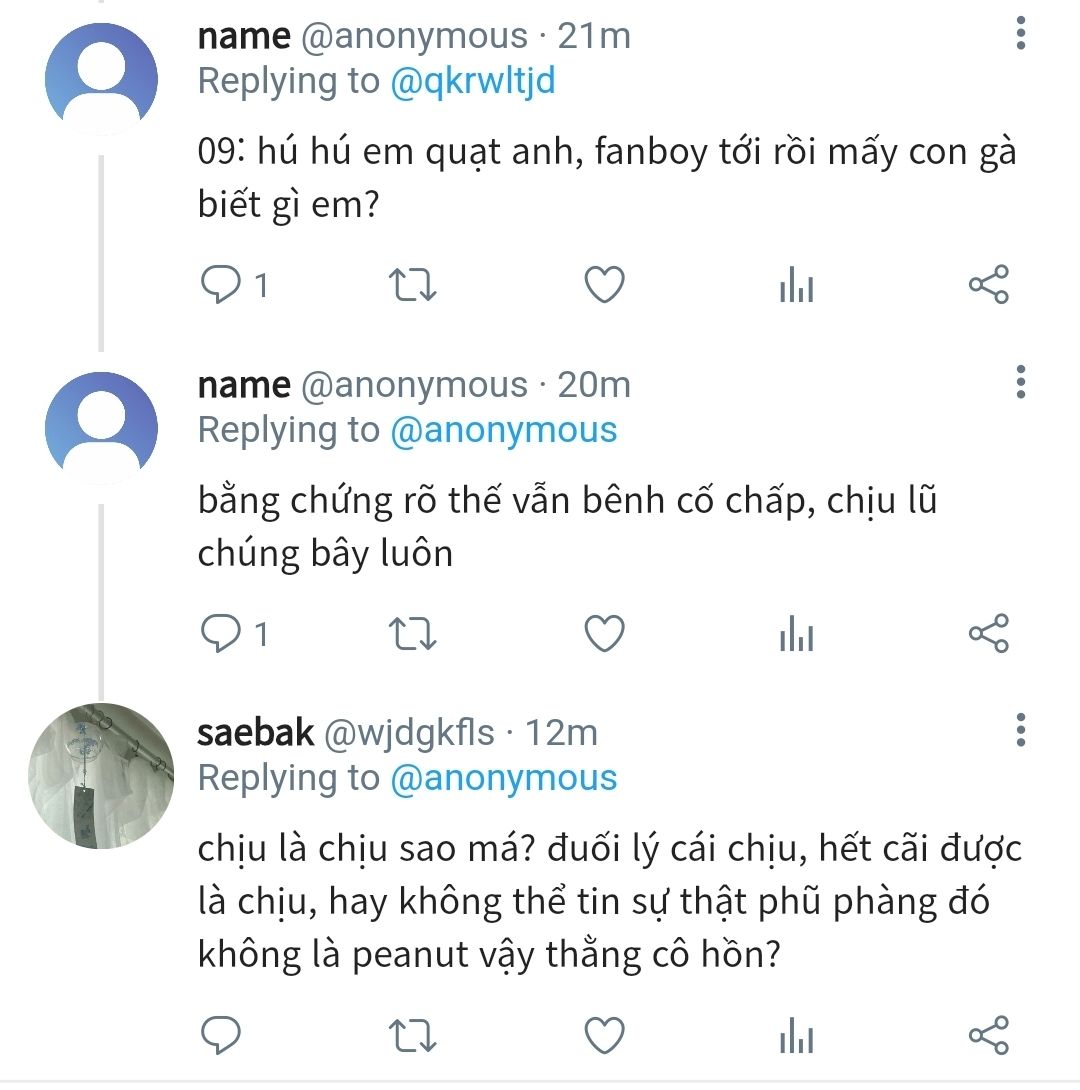1080x1090 pixels.
Task: Open @anonymous mention in saebak's reply
Action: 503,778
